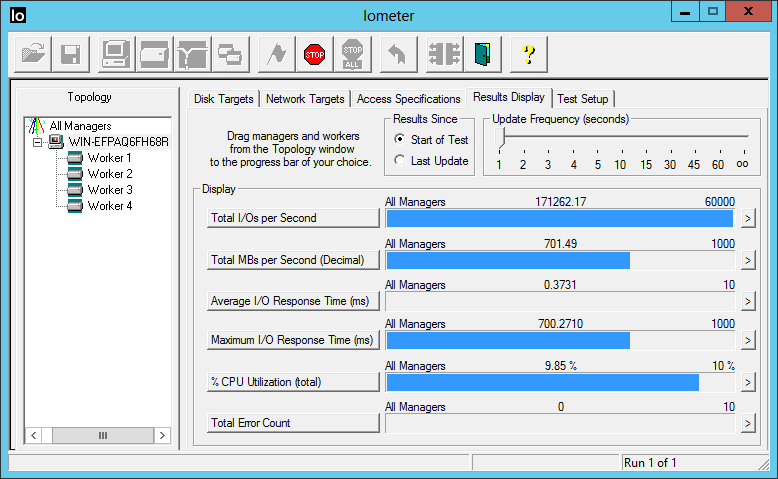Open arrow button beside Total I/Os bar
Viewport: 778px width, 479px height.
tap(746, 219)
